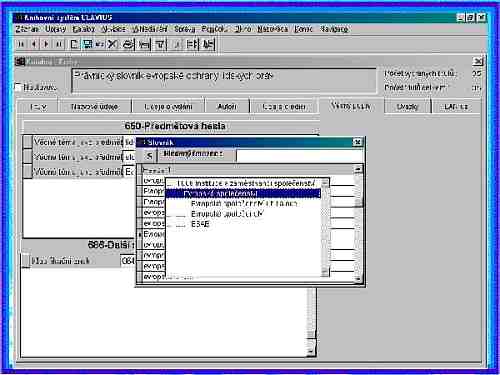500x375 pixels.
Task: Go to first record using toolbar arrow
Action: pyautogui.click(x=21, y=44)
